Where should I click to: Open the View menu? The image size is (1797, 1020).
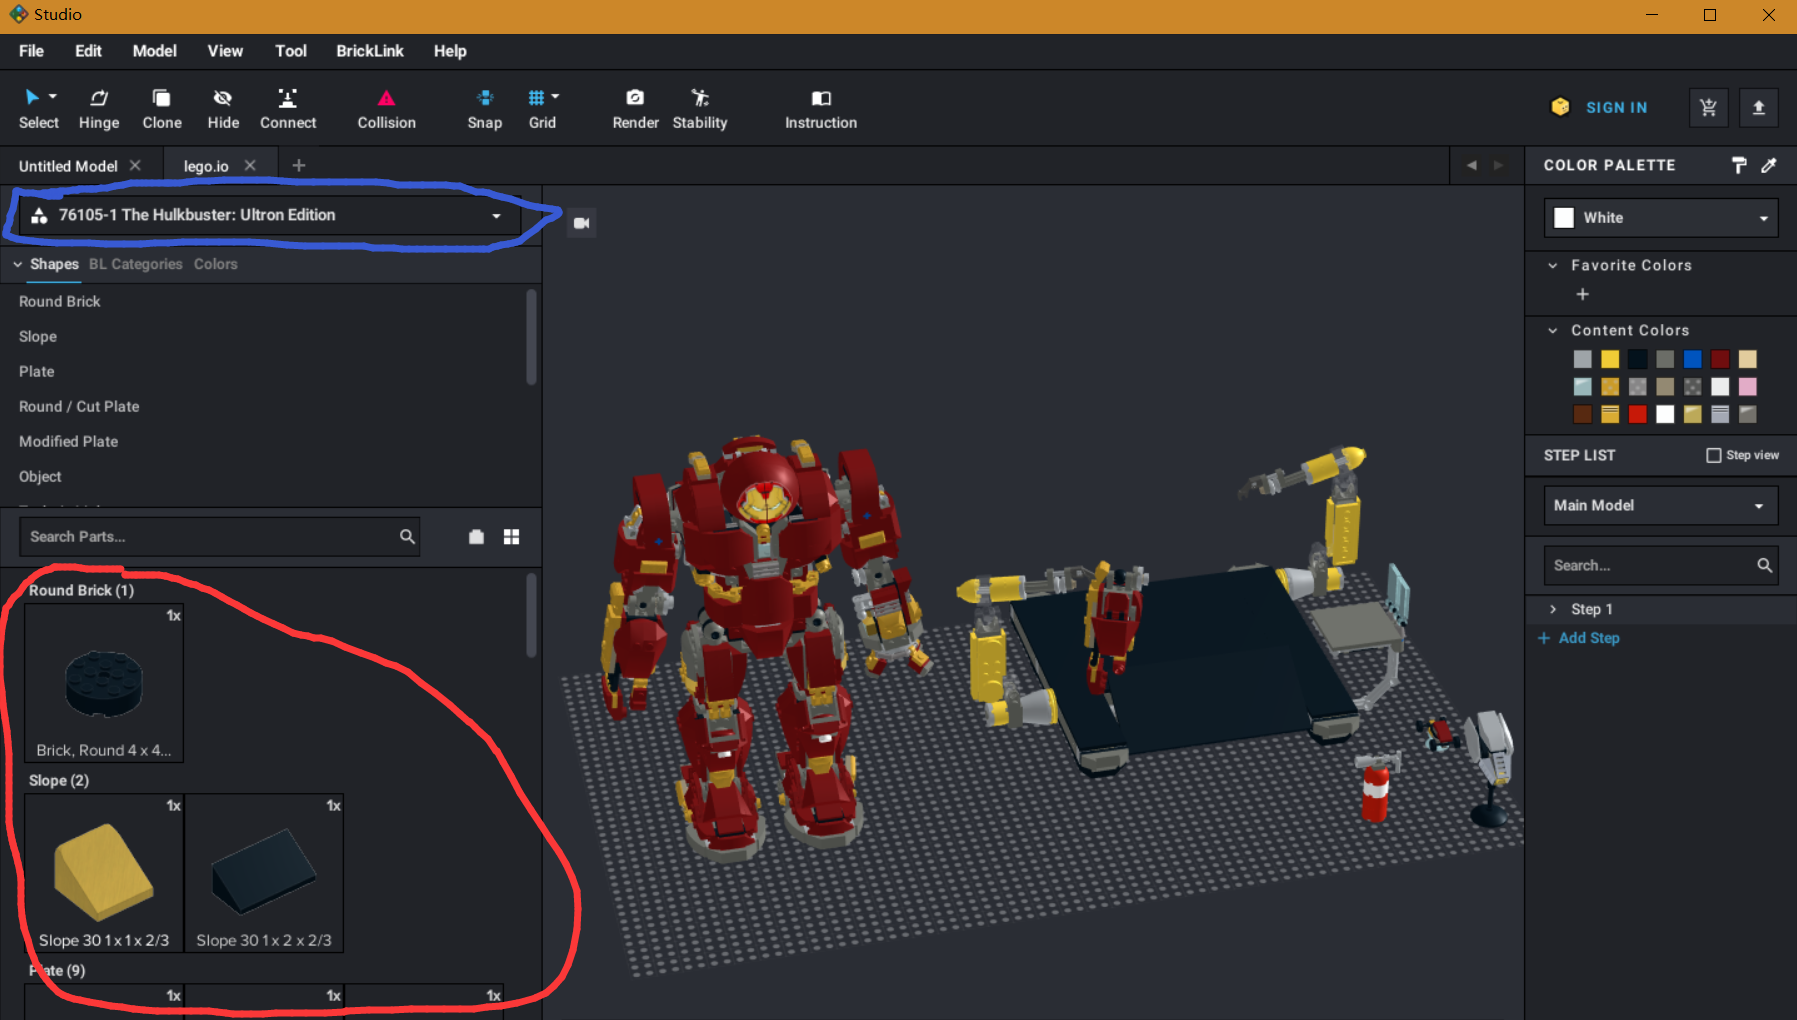click(x=225, y=51)
